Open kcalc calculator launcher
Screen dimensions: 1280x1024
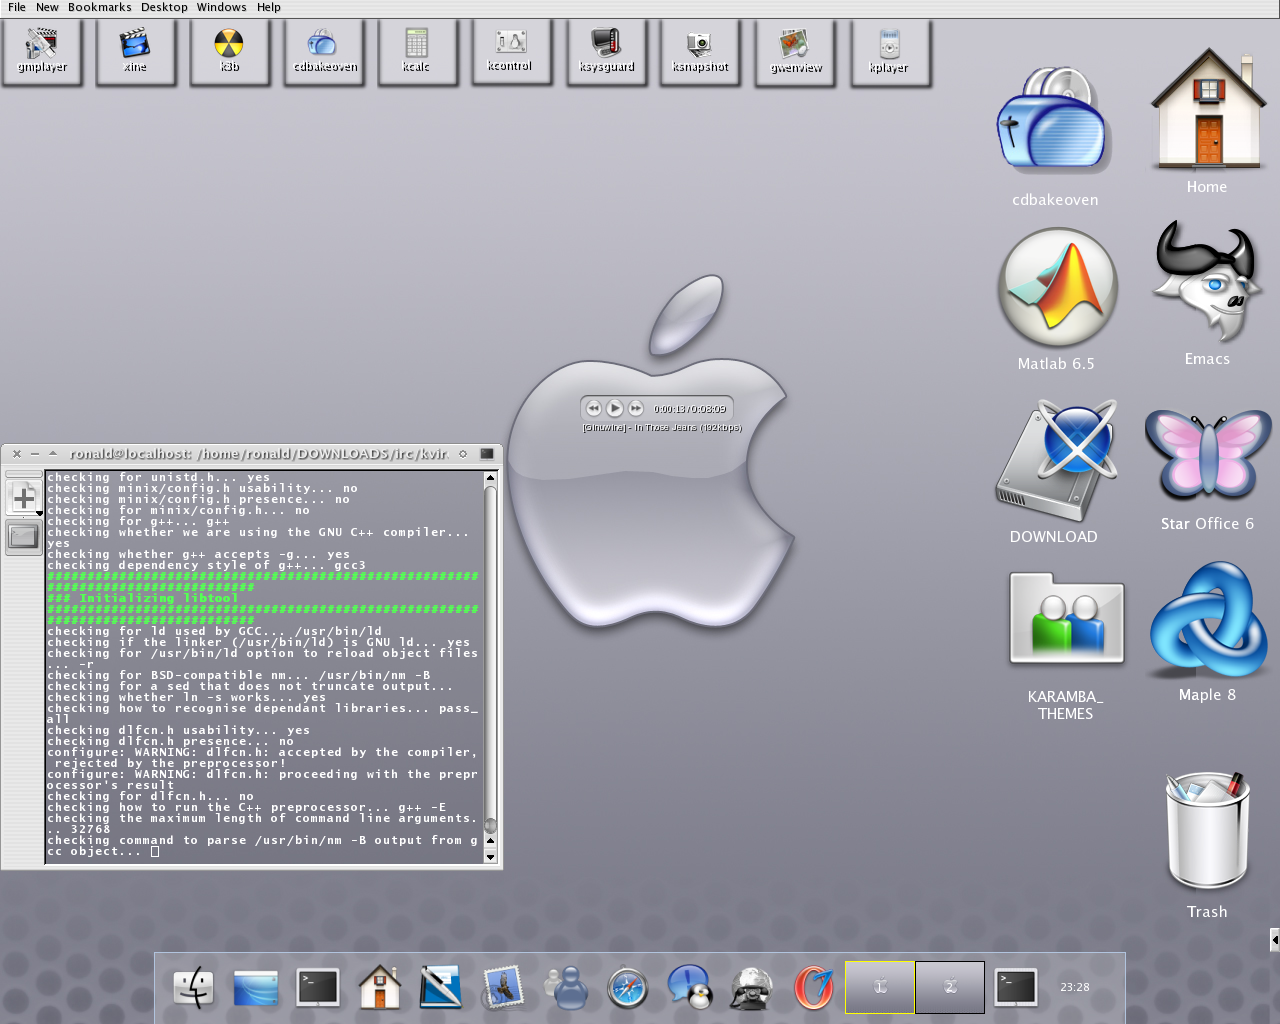417,52
